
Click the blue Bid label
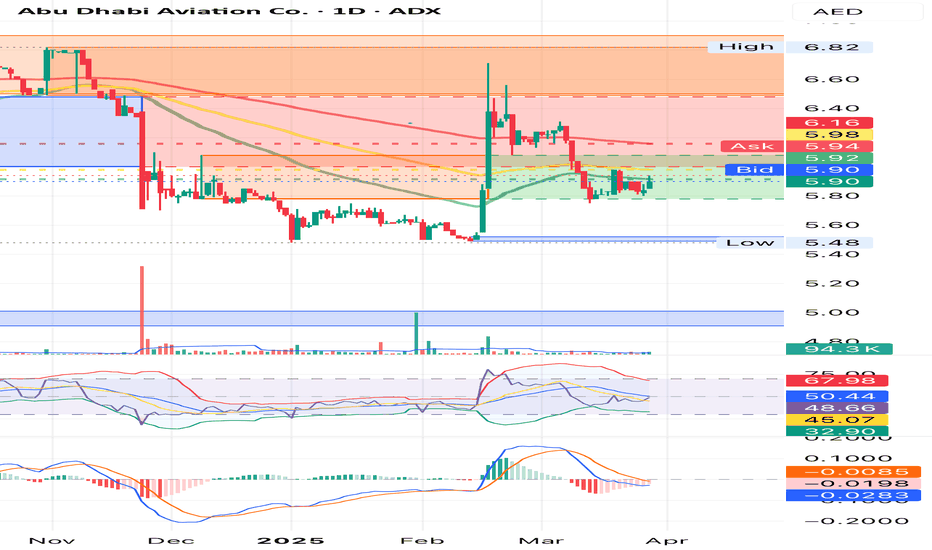click(754, 169)
